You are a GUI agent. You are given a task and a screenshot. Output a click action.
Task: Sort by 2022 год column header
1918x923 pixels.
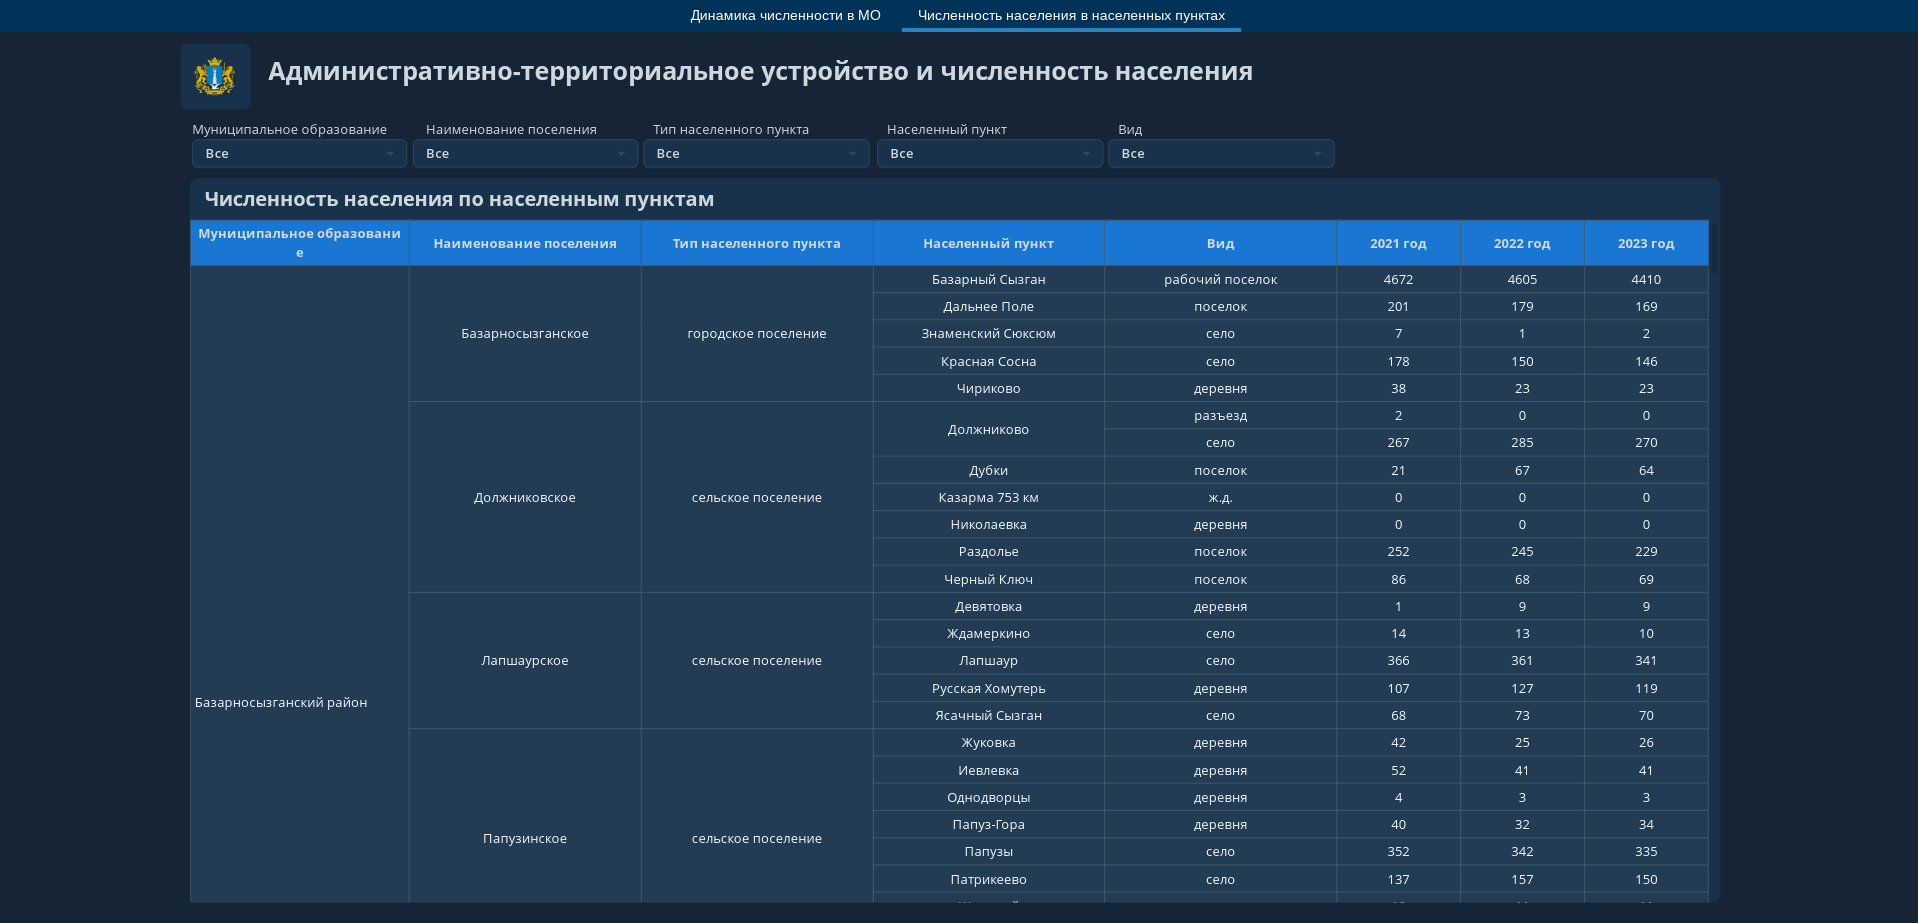pyautogui.click(x=1522, y=243)
